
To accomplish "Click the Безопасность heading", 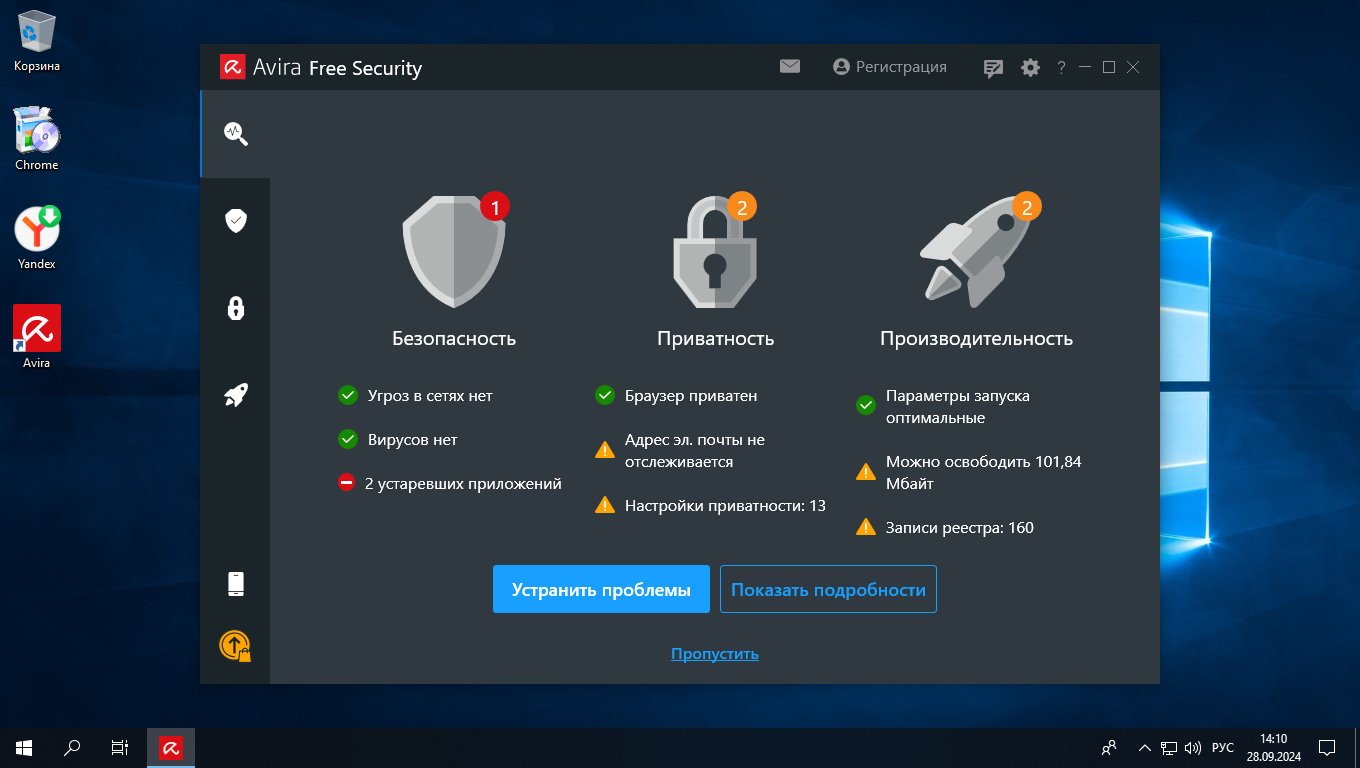I will pyautogui.click(x=454, y=338).
